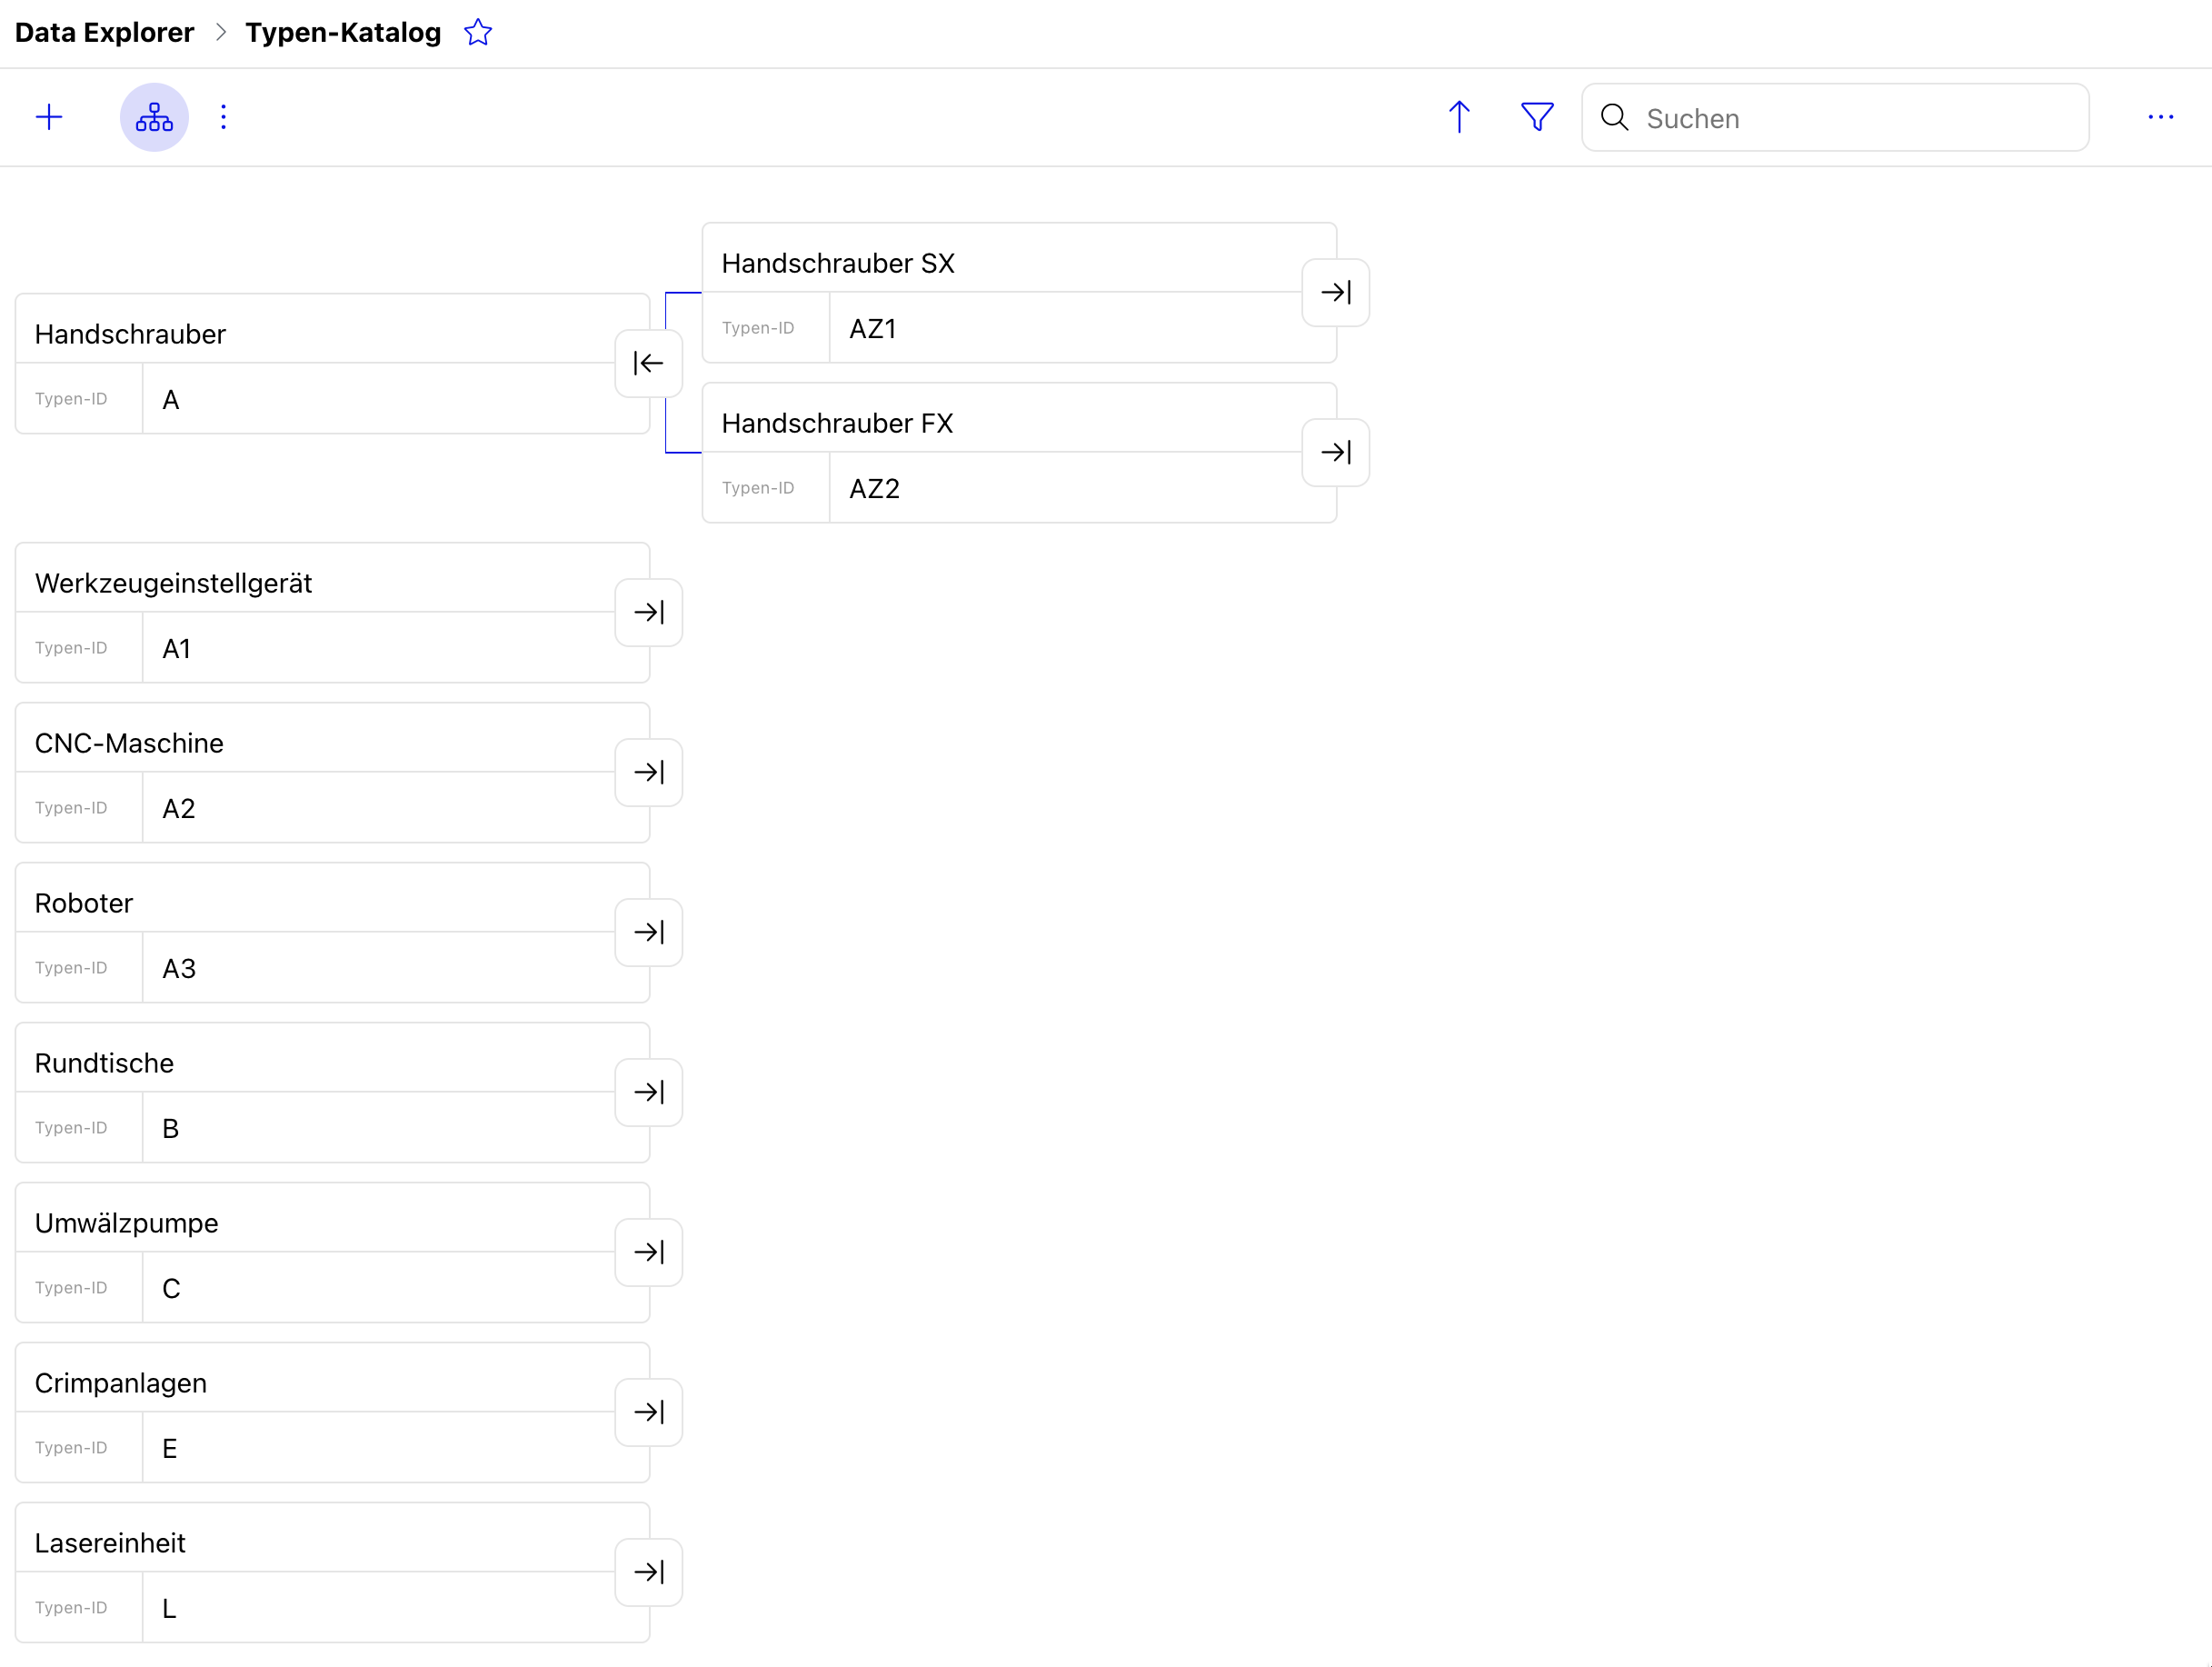The height and width of the screenshot is (1667, 2212).
Task: Click the sort ascending arrow icon
Action: [x=1459, y=117]
